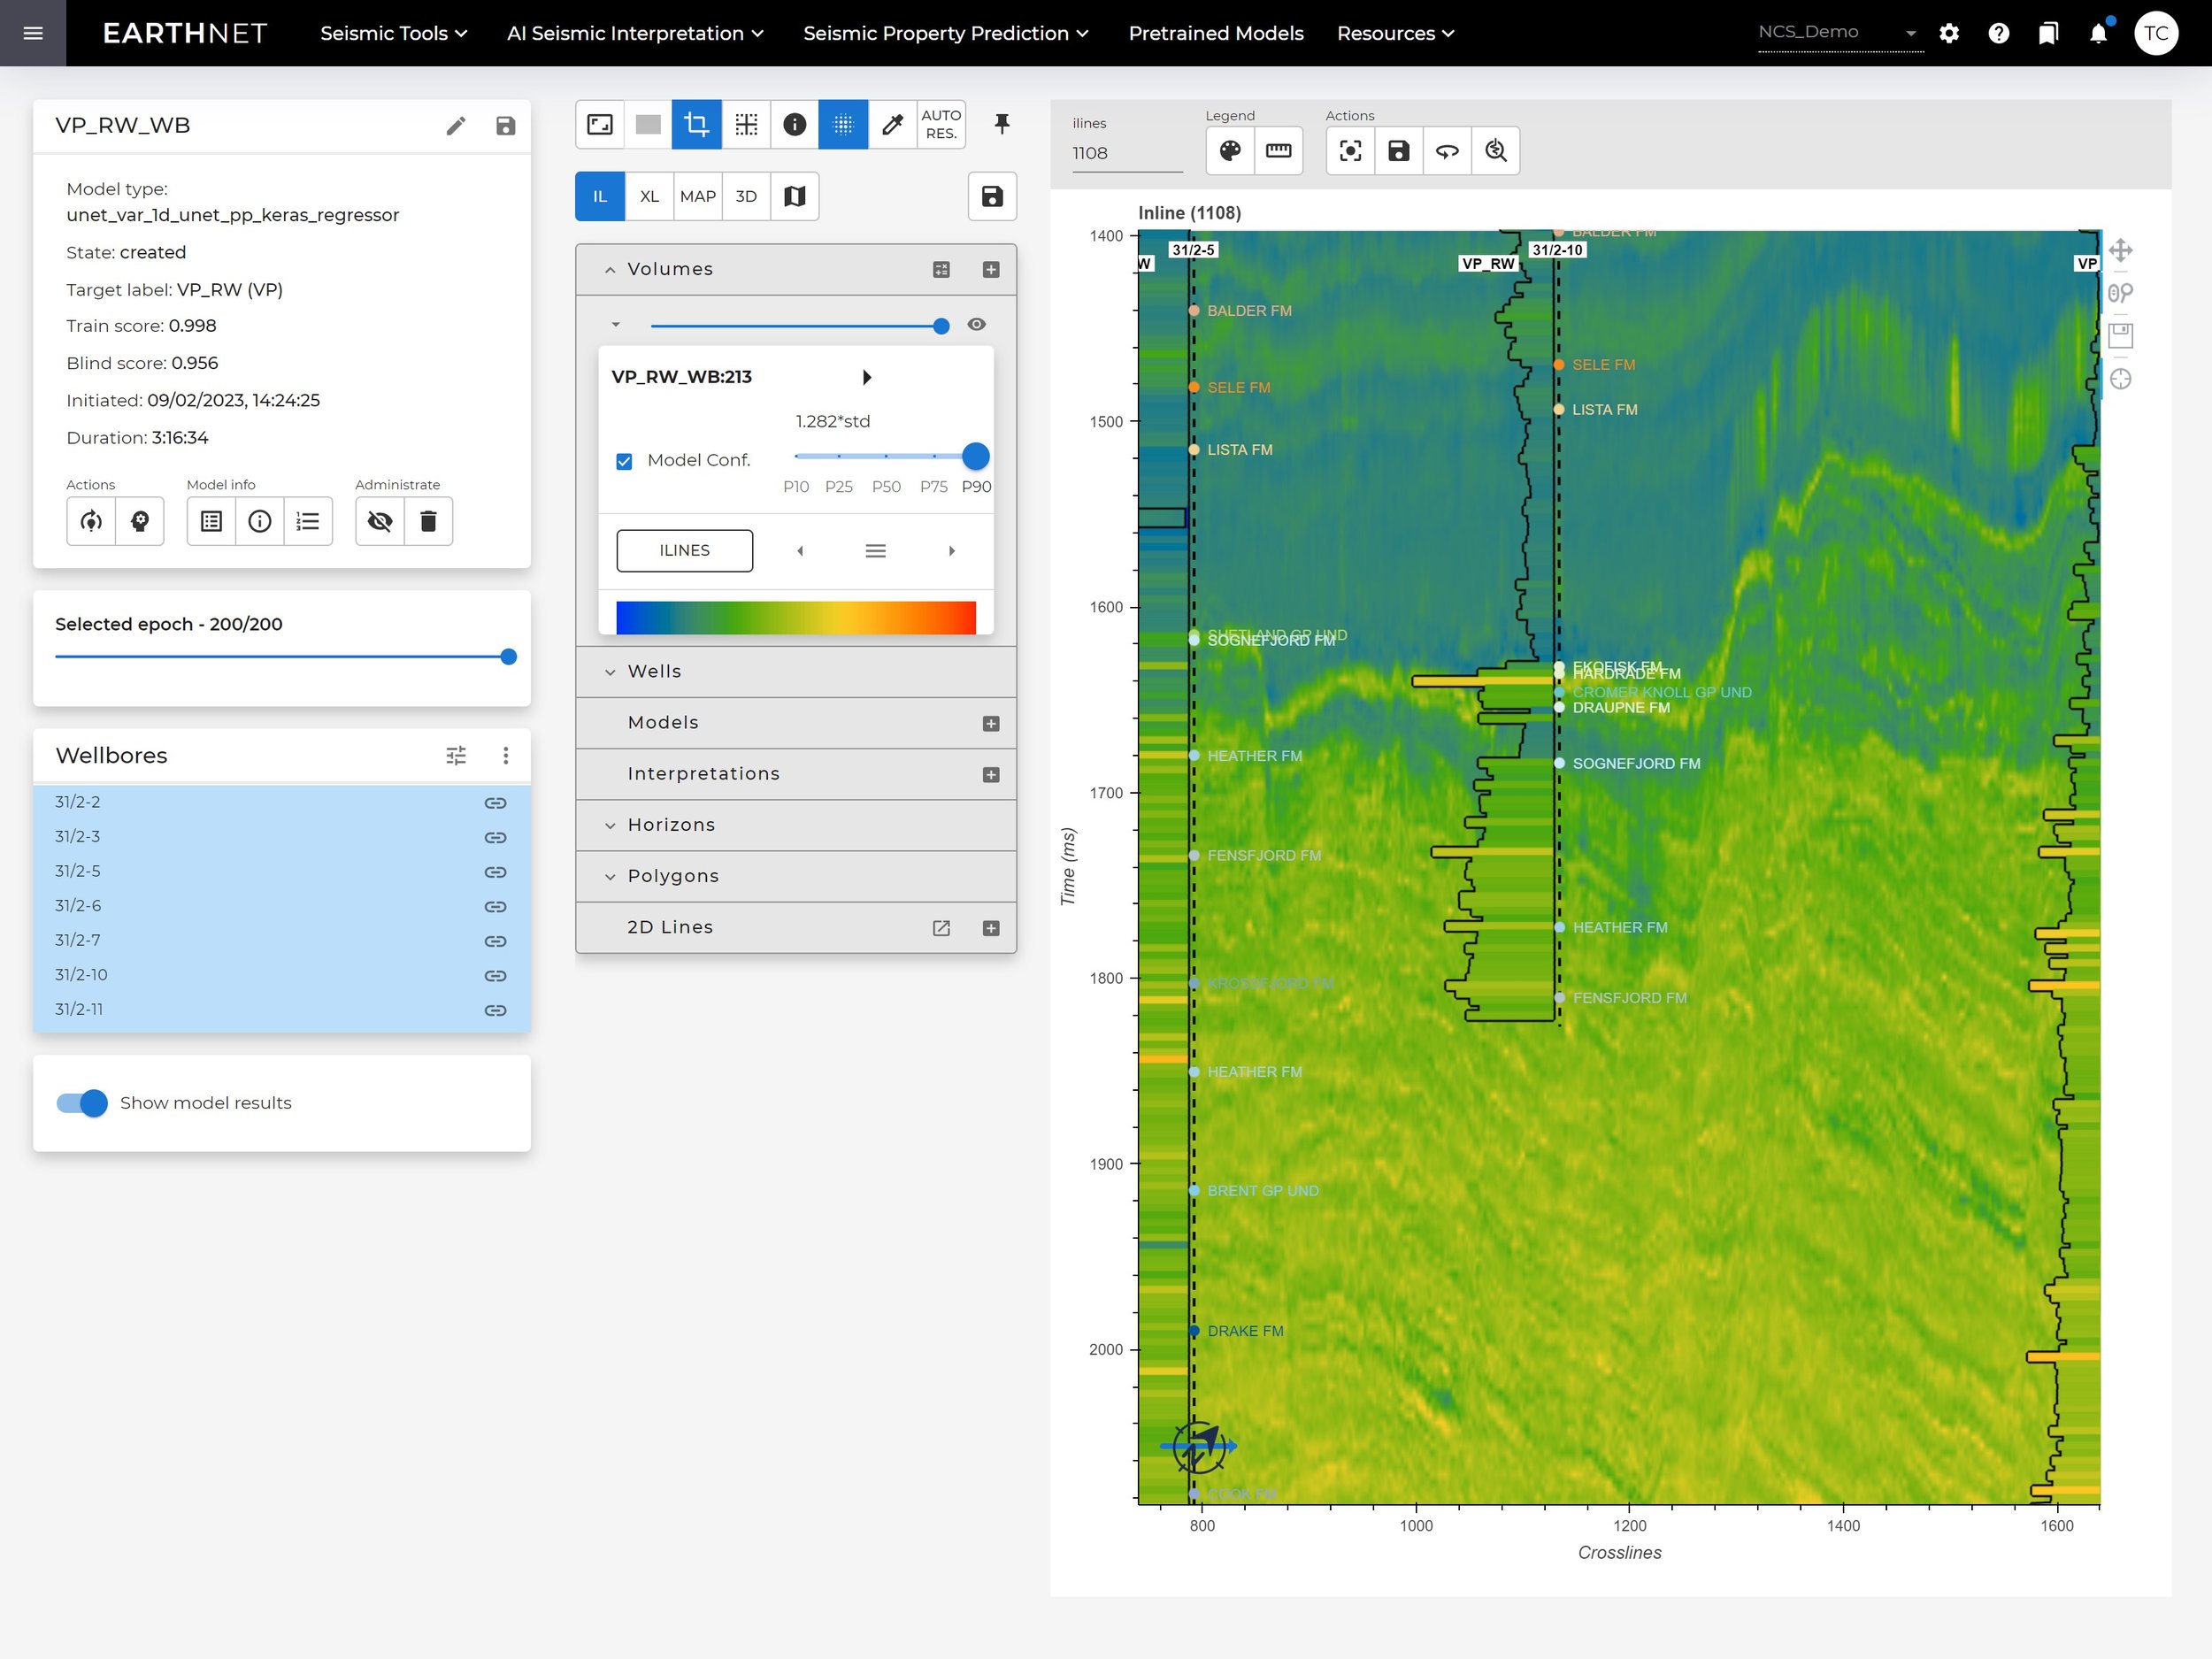Open the Seismic Property Prediction menu
Screen dimensions: 2212x1659
(944, 32)
